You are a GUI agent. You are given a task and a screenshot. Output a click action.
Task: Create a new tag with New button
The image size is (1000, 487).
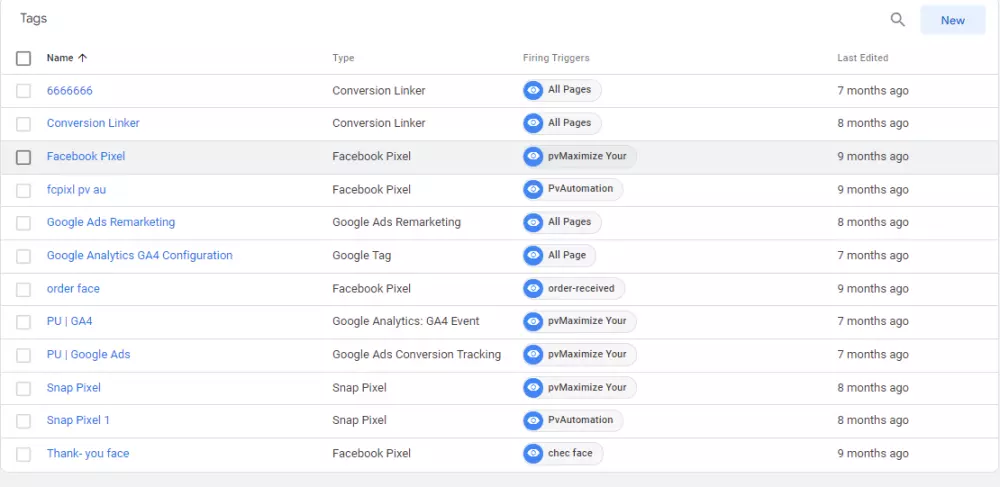click(x=952, y=20)
